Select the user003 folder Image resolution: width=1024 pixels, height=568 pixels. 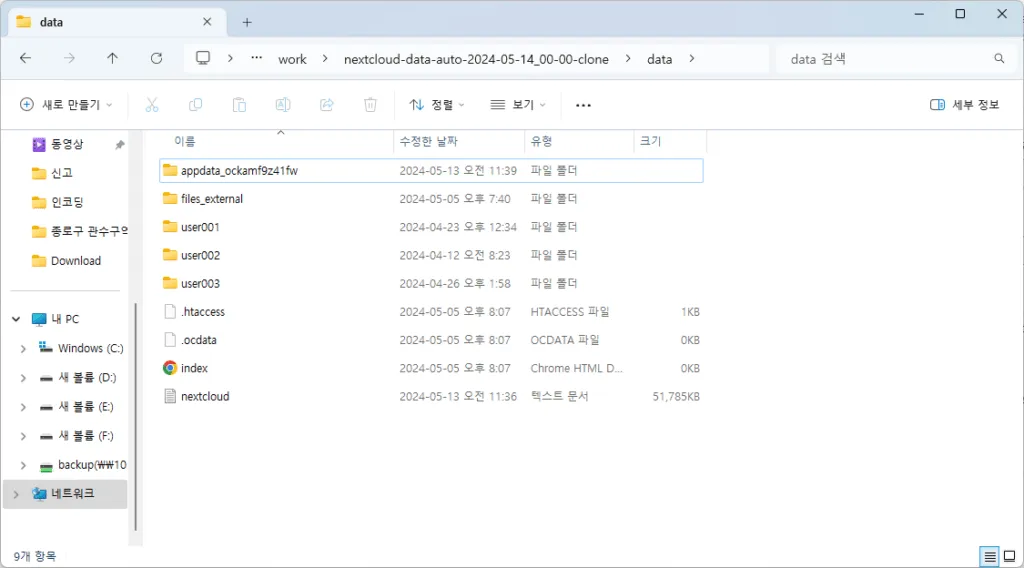(431, 283)
